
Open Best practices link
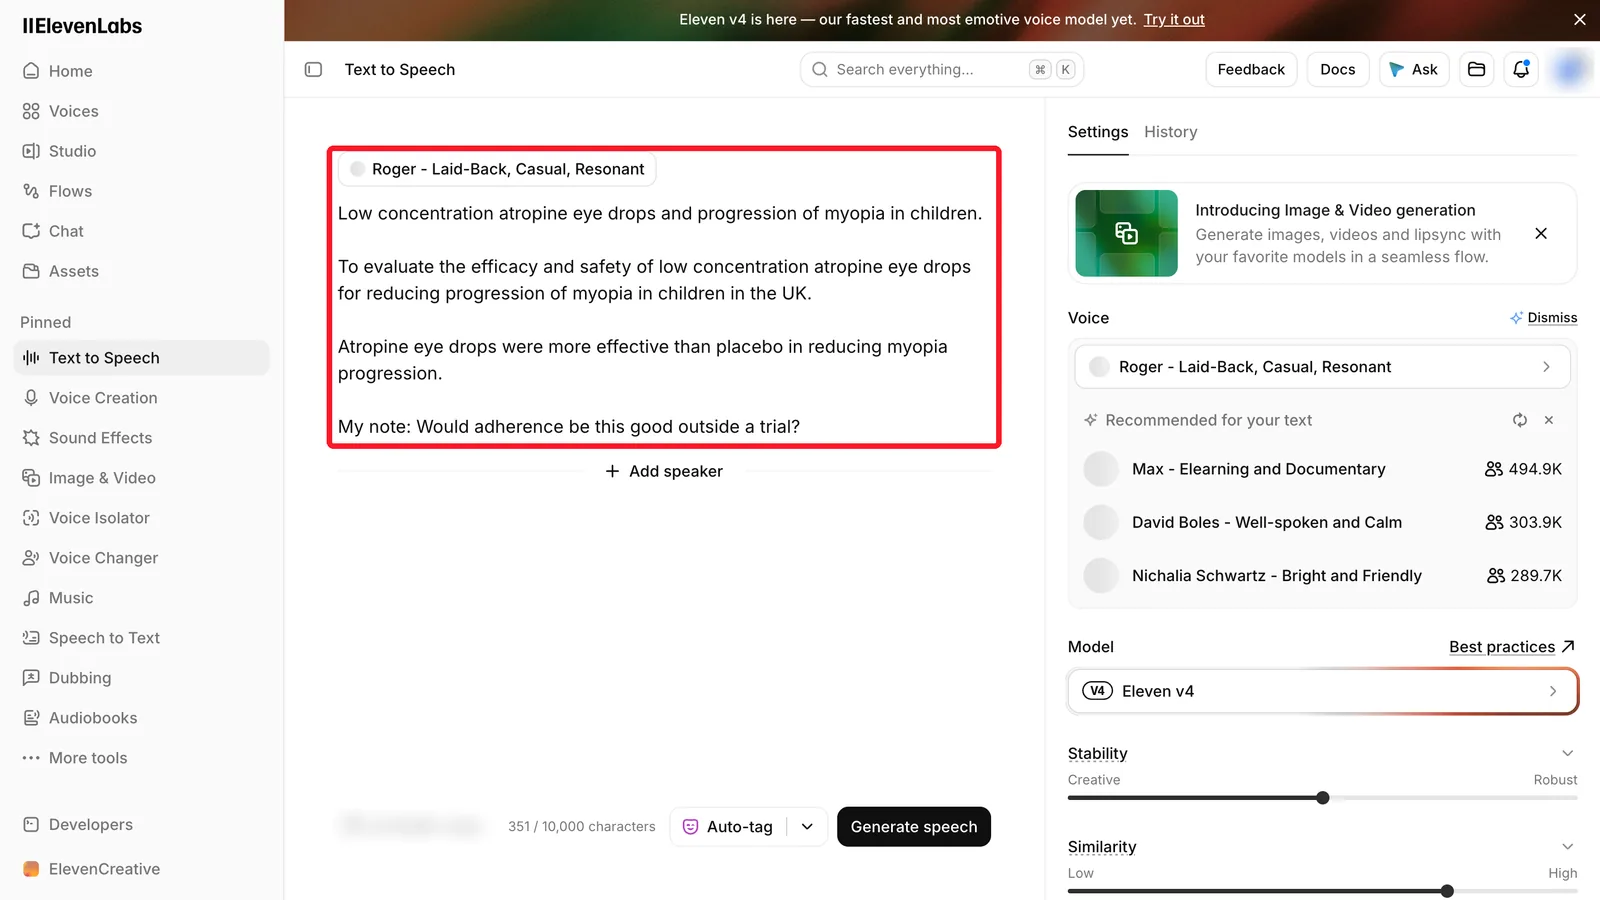(x=1512, y=647)
